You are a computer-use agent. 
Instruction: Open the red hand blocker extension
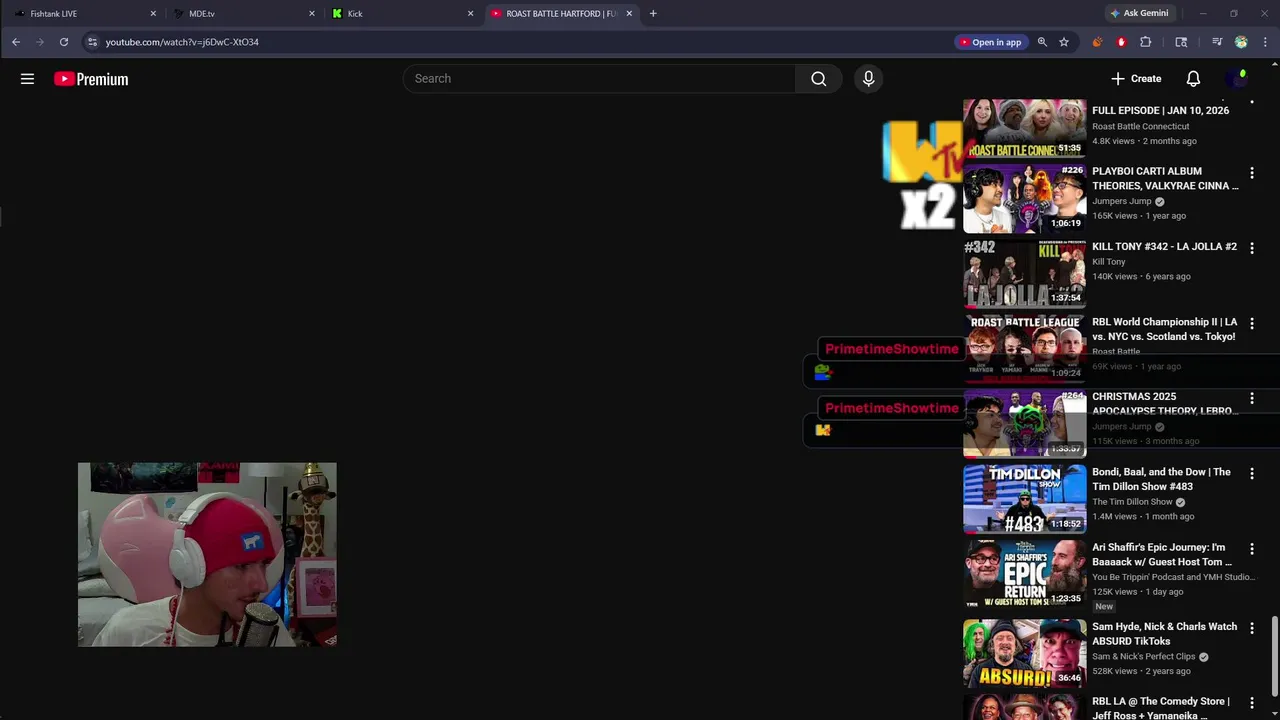tap(1121, 42)
